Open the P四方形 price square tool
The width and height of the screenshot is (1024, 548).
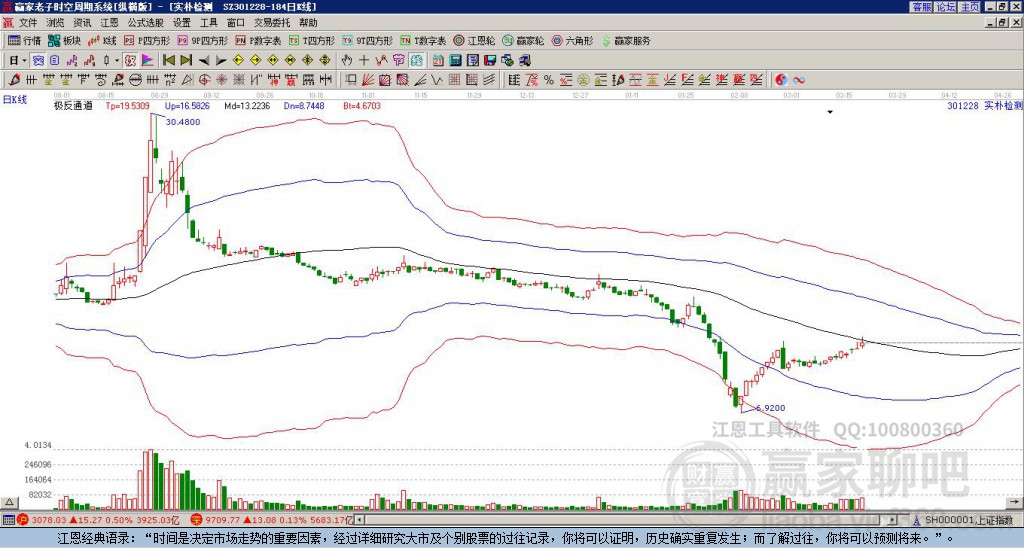pyautogui.click(x=147, y=40)
